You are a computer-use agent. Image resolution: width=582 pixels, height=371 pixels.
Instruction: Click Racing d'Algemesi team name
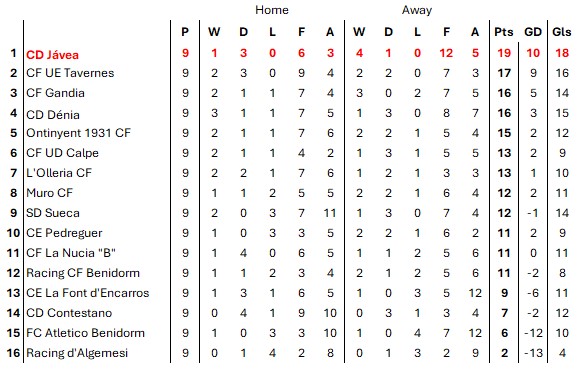[77, 353]
